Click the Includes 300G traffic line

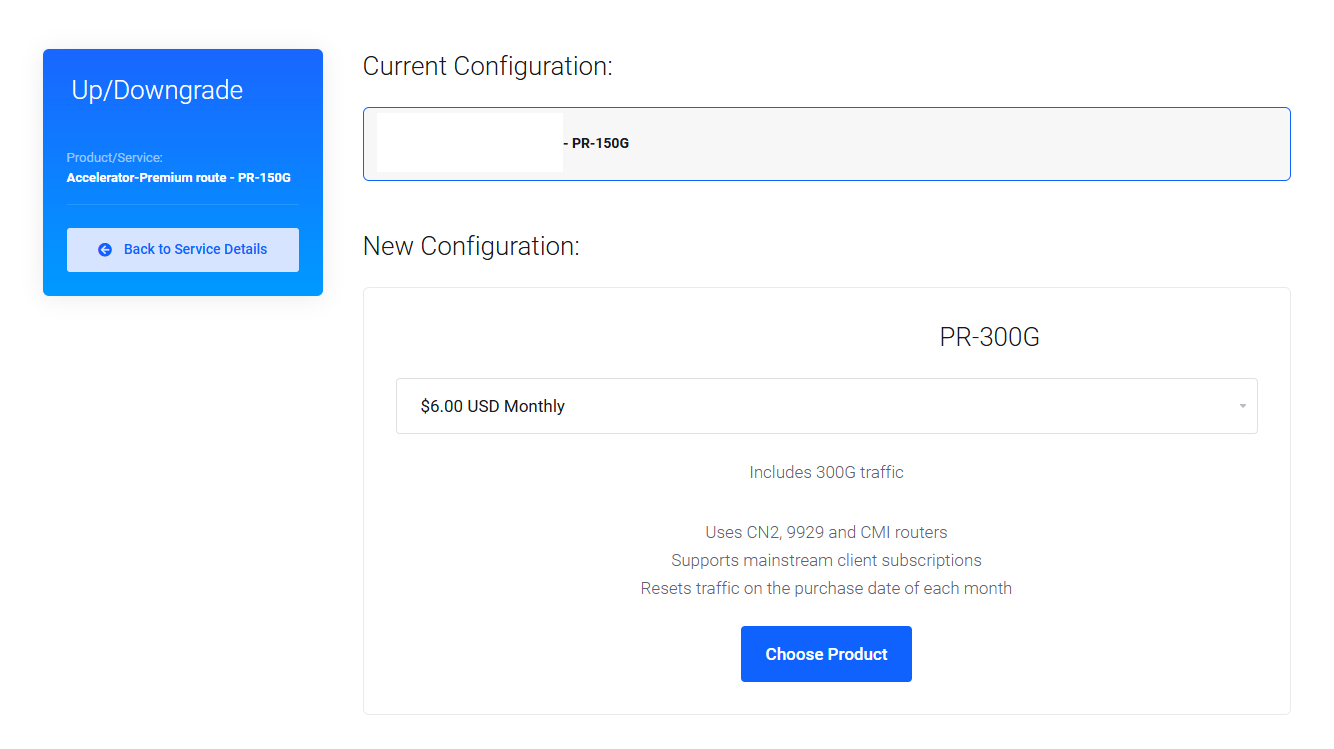(x=826, y=472)
